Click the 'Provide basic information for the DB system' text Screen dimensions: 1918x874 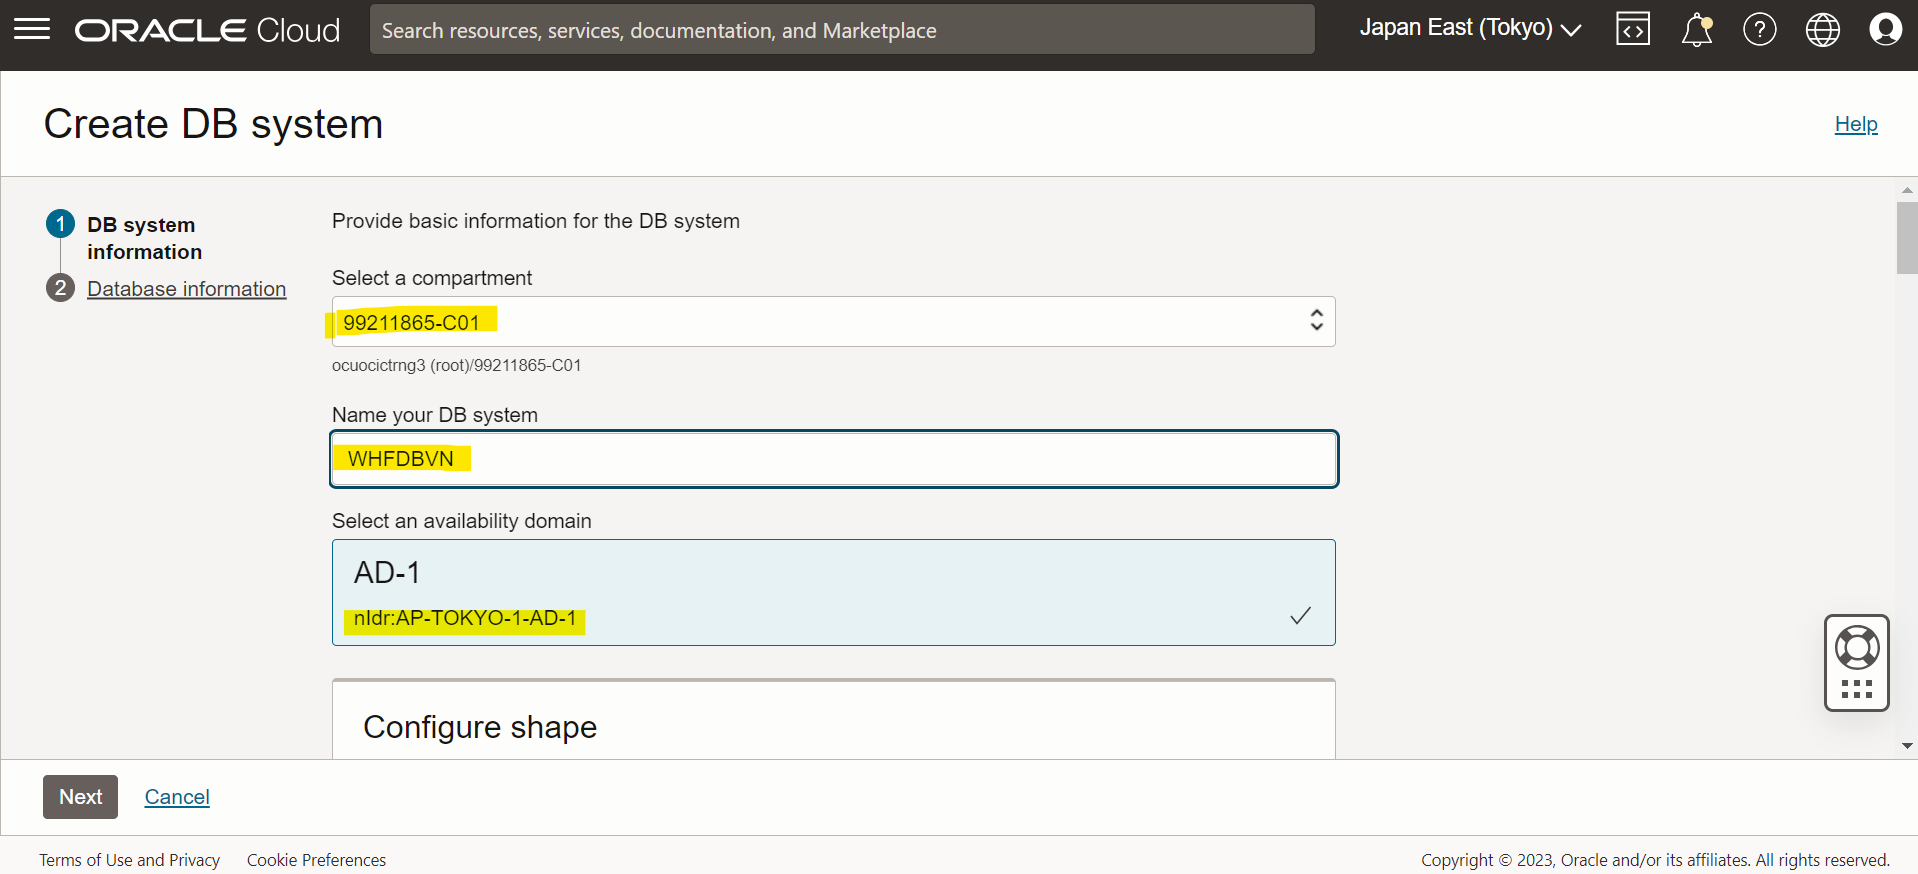click(x=536, y=221)
